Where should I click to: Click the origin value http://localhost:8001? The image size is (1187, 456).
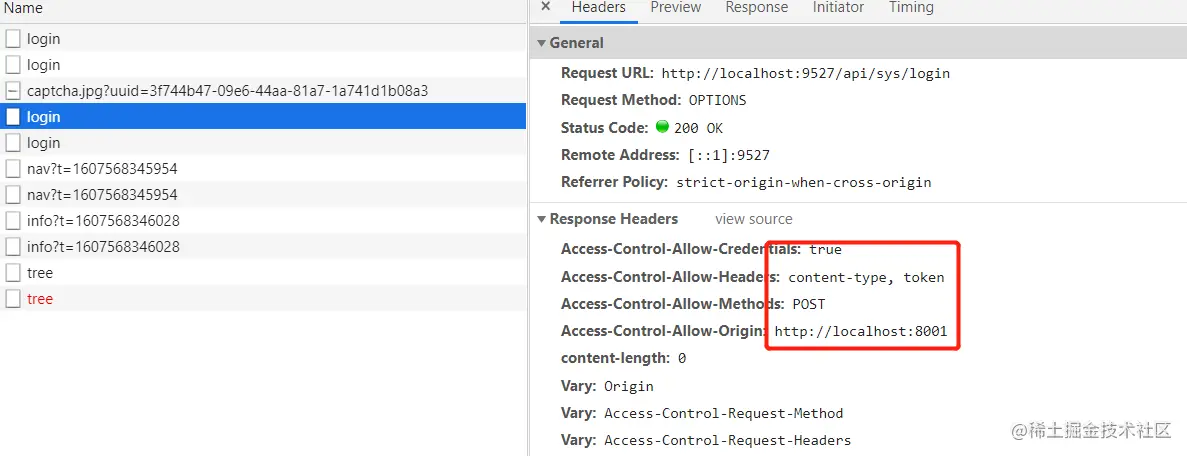pos(861,332)
